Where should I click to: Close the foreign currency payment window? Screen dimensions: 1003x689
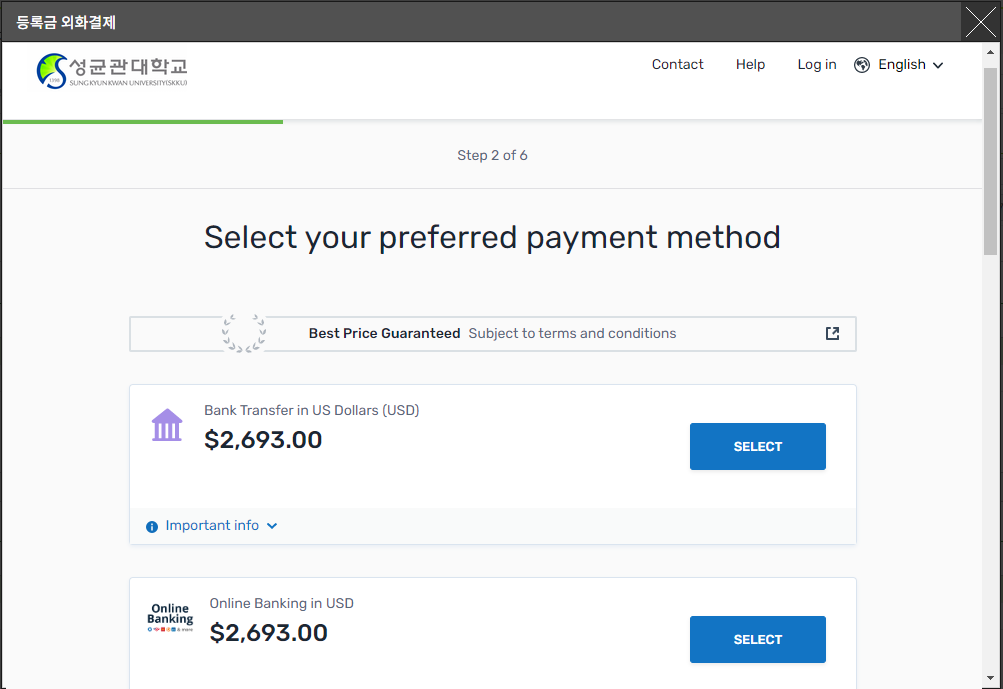click(x=980, y=22)
